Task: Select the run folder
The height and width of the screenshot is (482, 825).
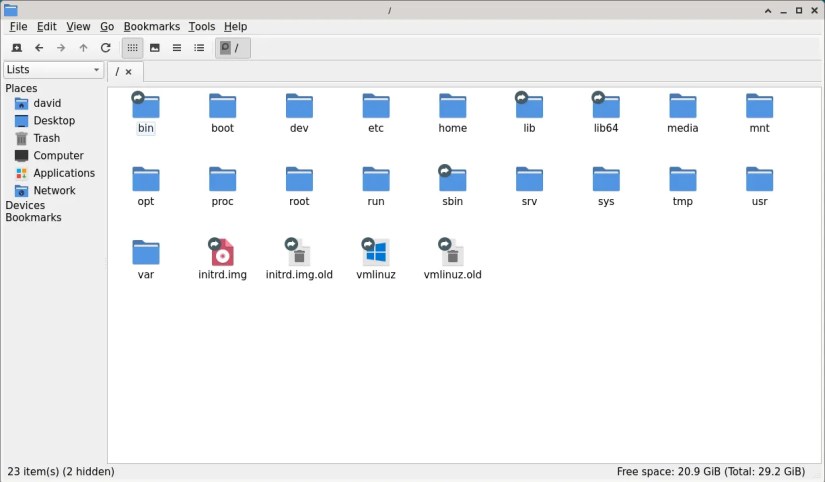Action: click(x=376, y=186)
